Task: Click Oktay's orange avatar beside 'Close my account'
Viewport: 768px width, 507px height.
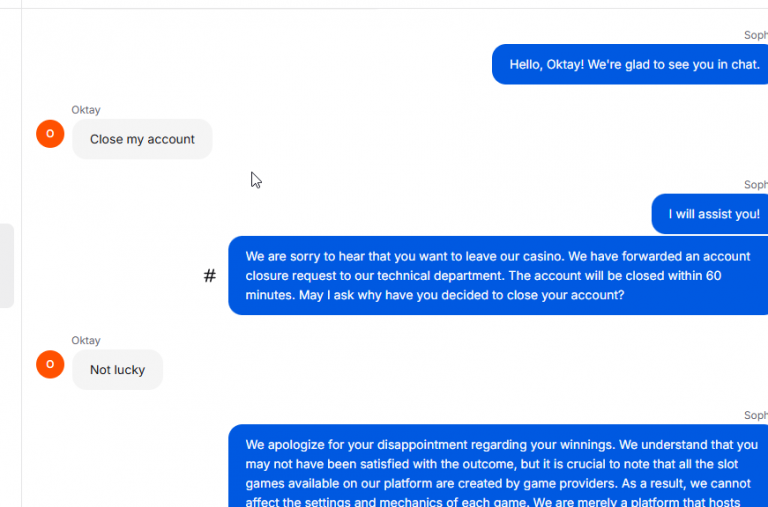Action: [50, 134]
